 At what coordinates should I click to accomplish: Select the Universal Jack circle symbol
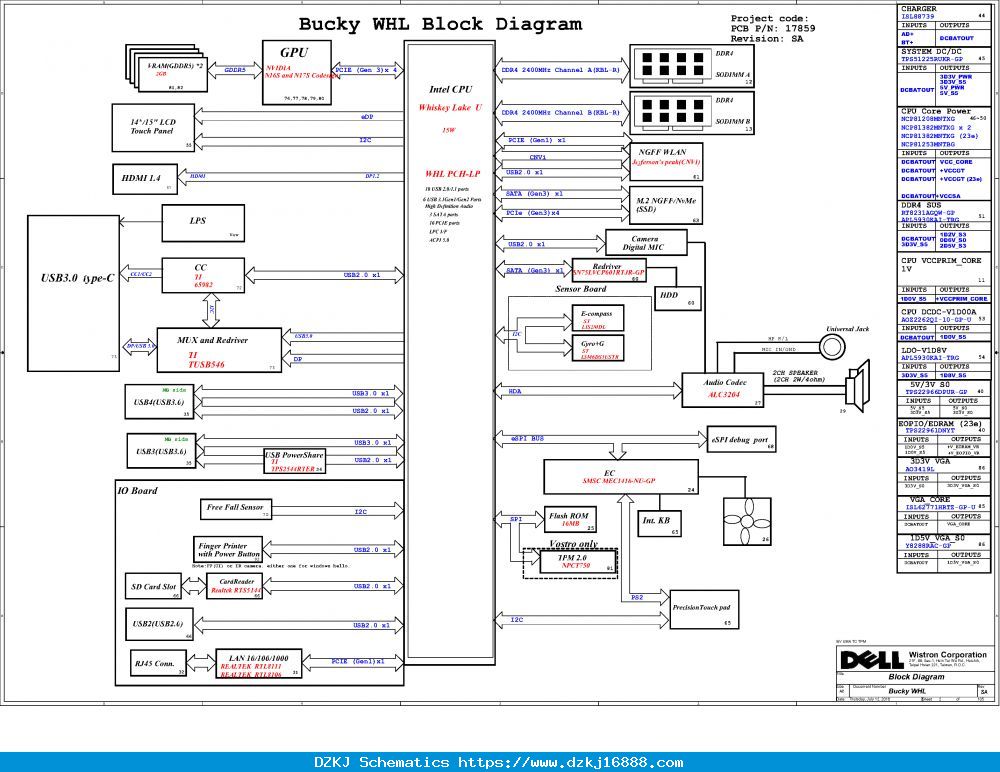tap(832, 347)
